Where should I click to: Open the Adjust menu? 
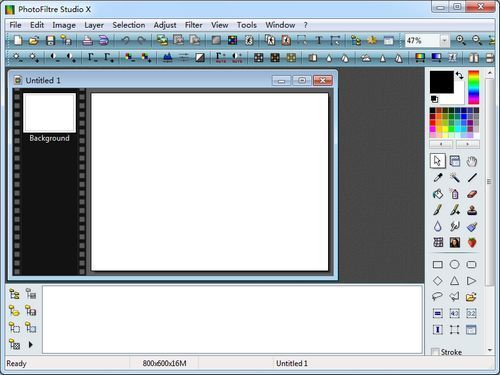click(x=165, y=25)
